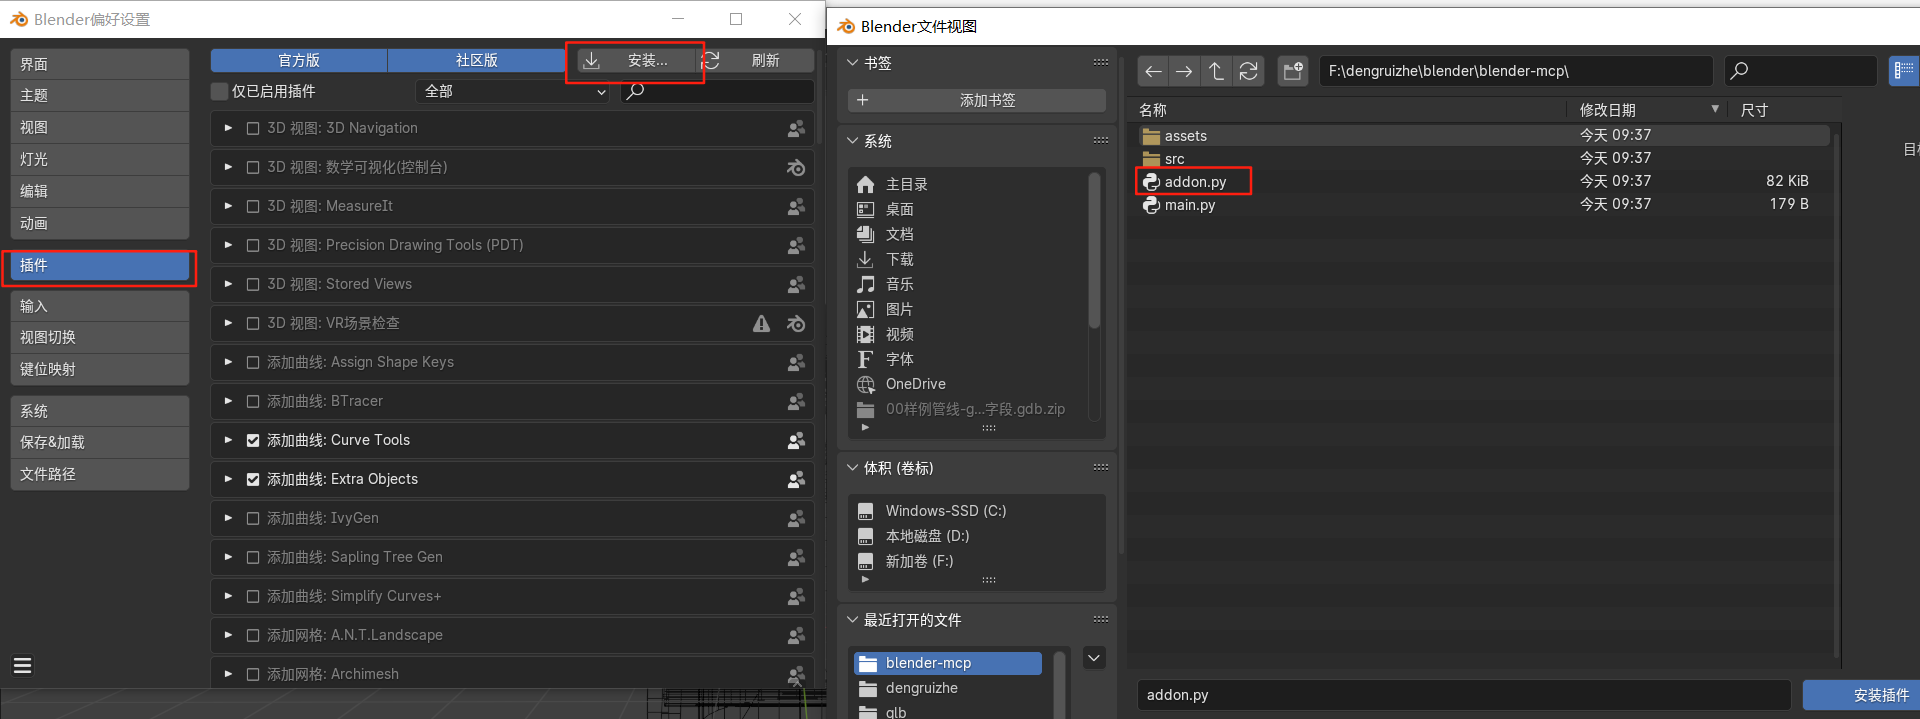Click 添加书签 button

[x=977, y=100]
